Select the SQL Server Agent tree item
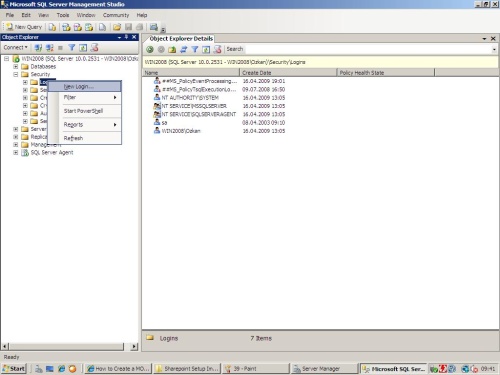500x375 pixels. pyautogui.click(x=52, y=153)
